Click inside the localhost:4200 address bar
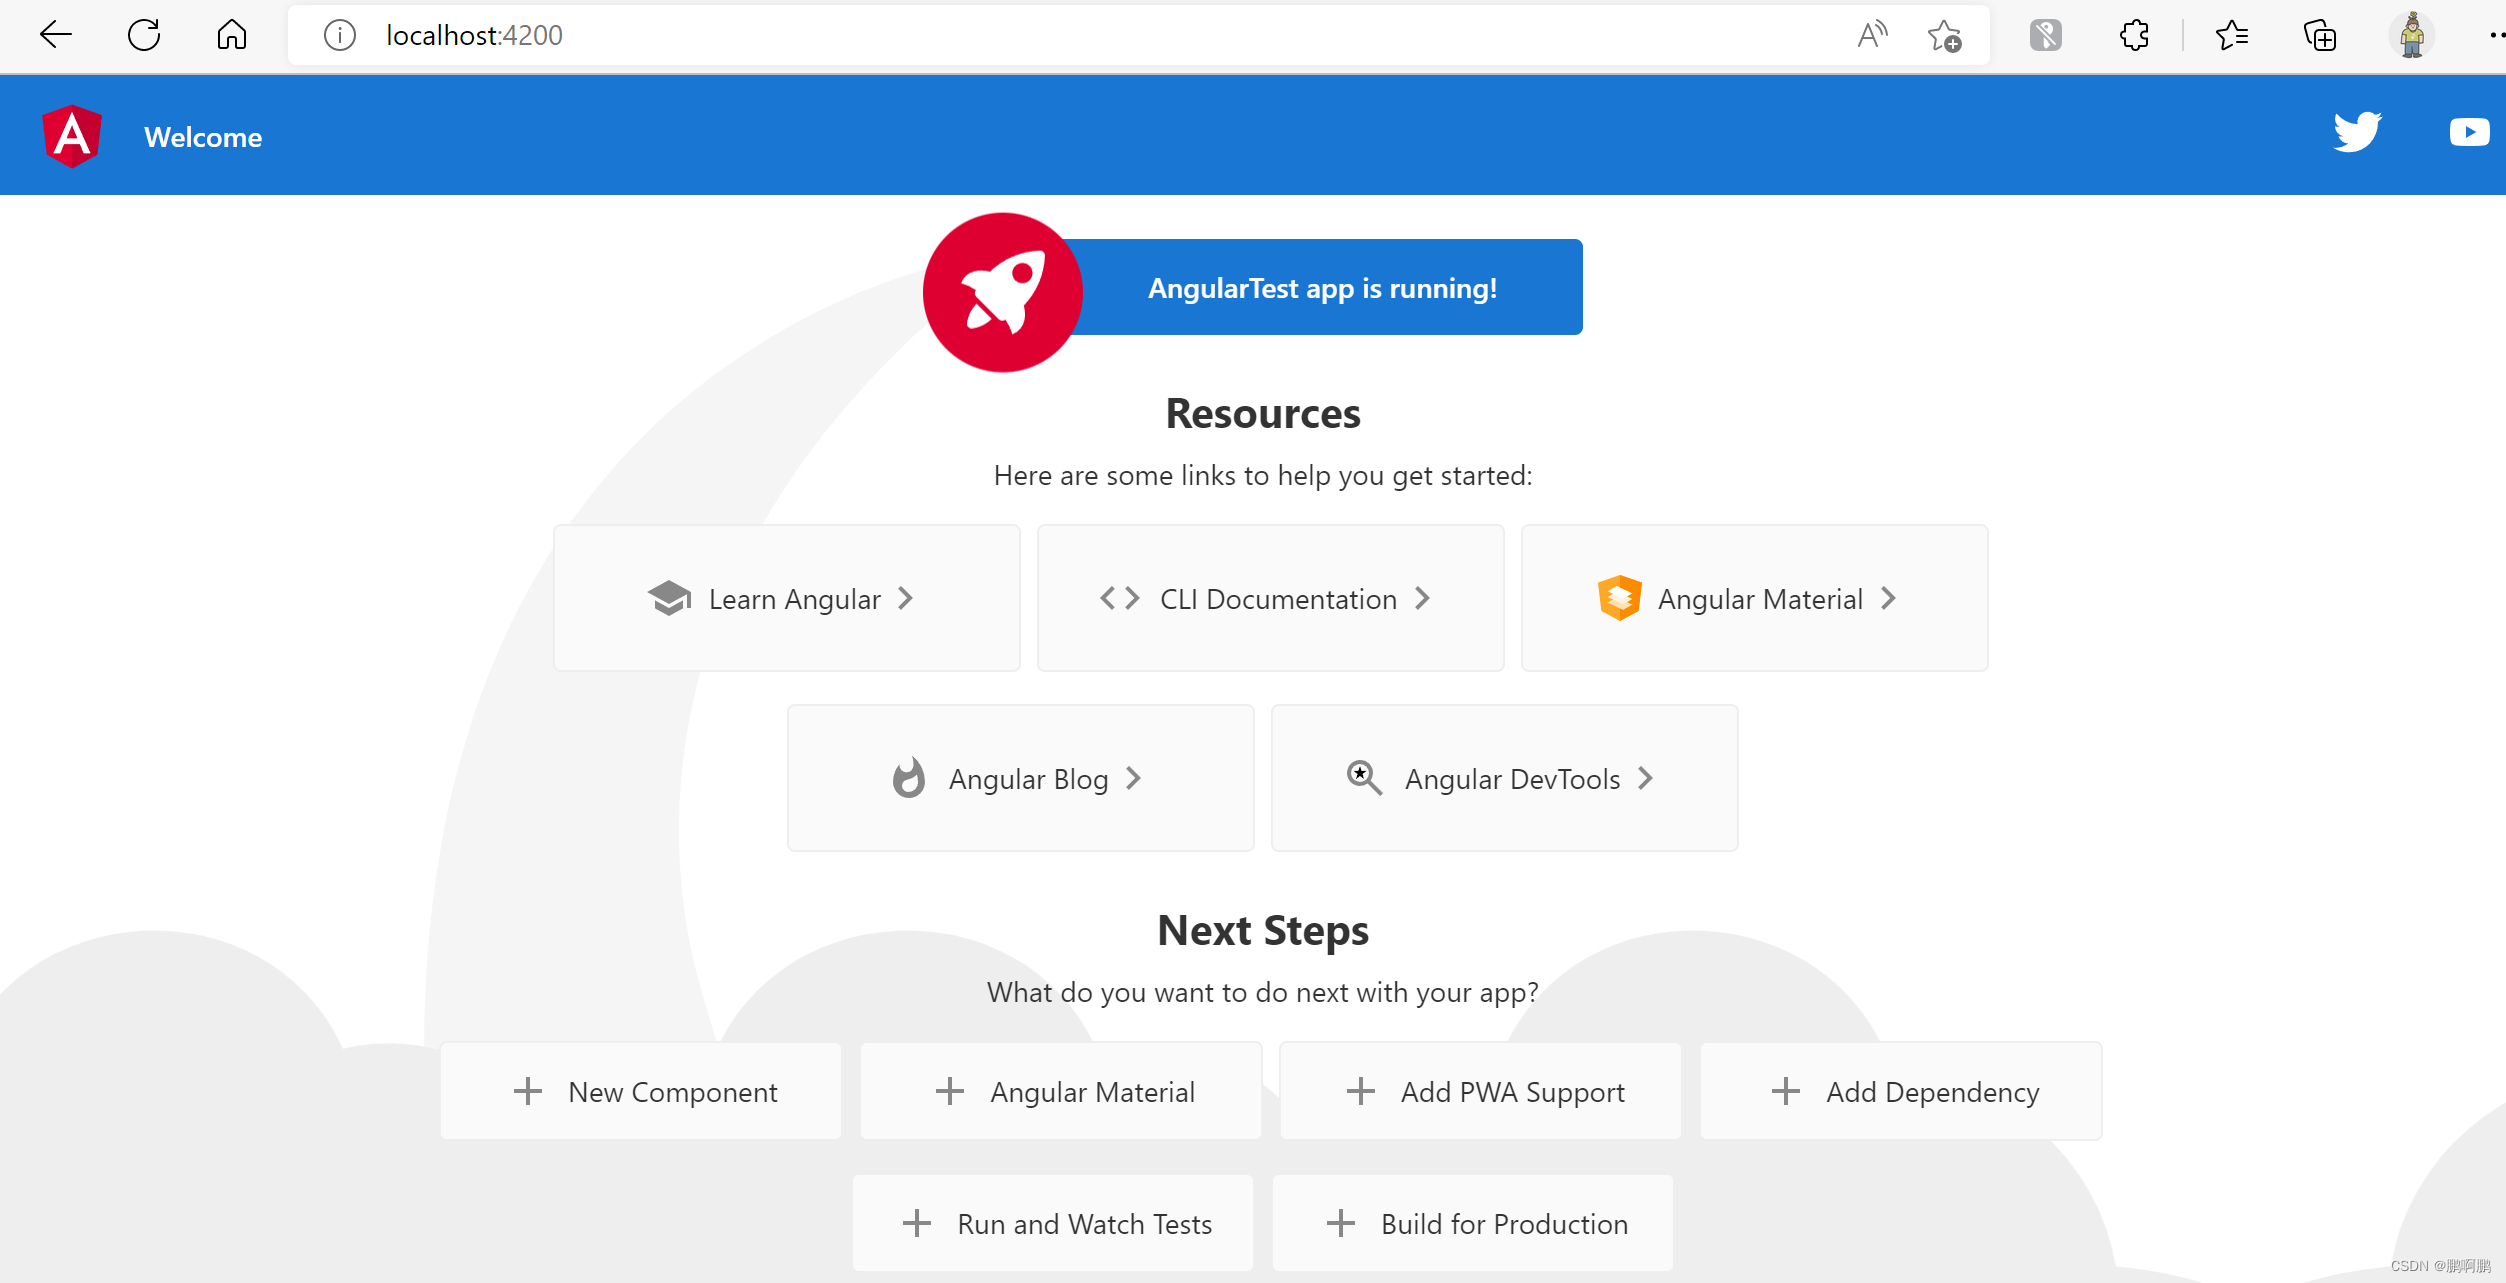Viewport: 2506px width, 1283px height. click(x=700, y=35)
